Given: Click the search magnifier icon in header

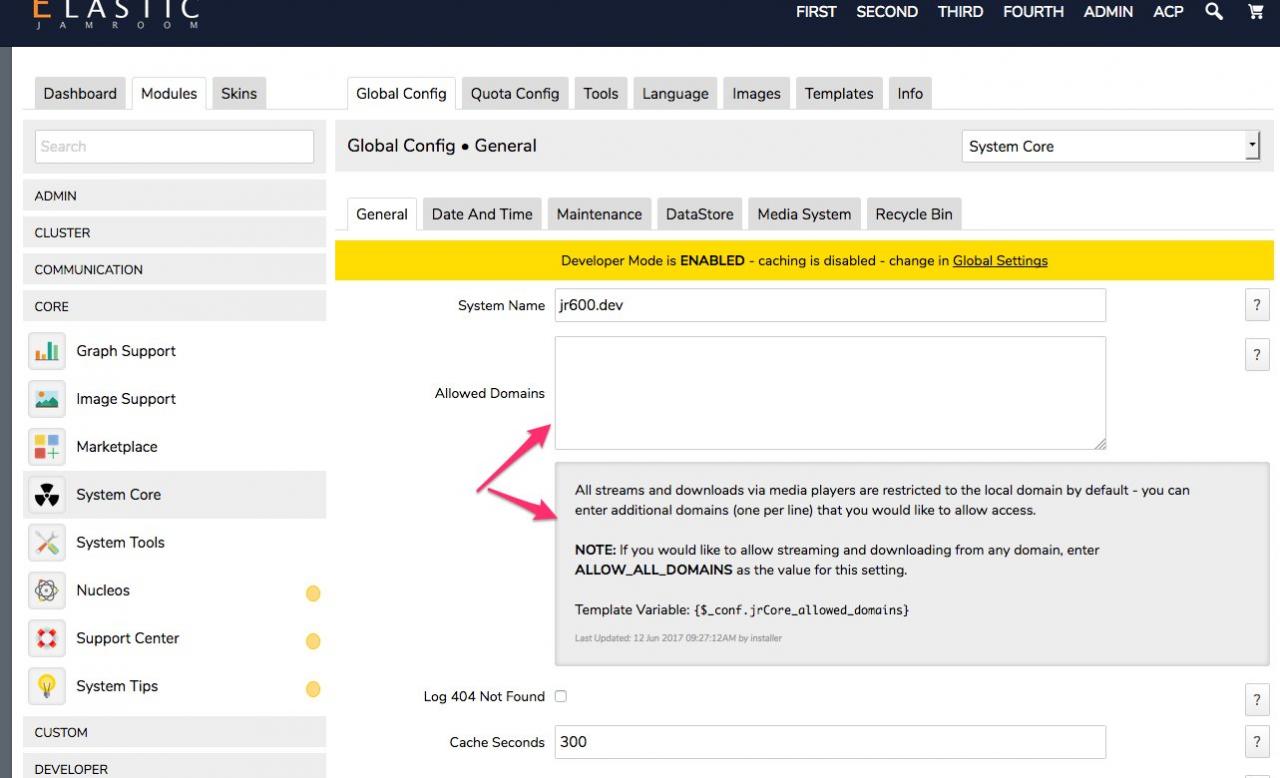Looking at the screenshot, I should coord(1214,12).
